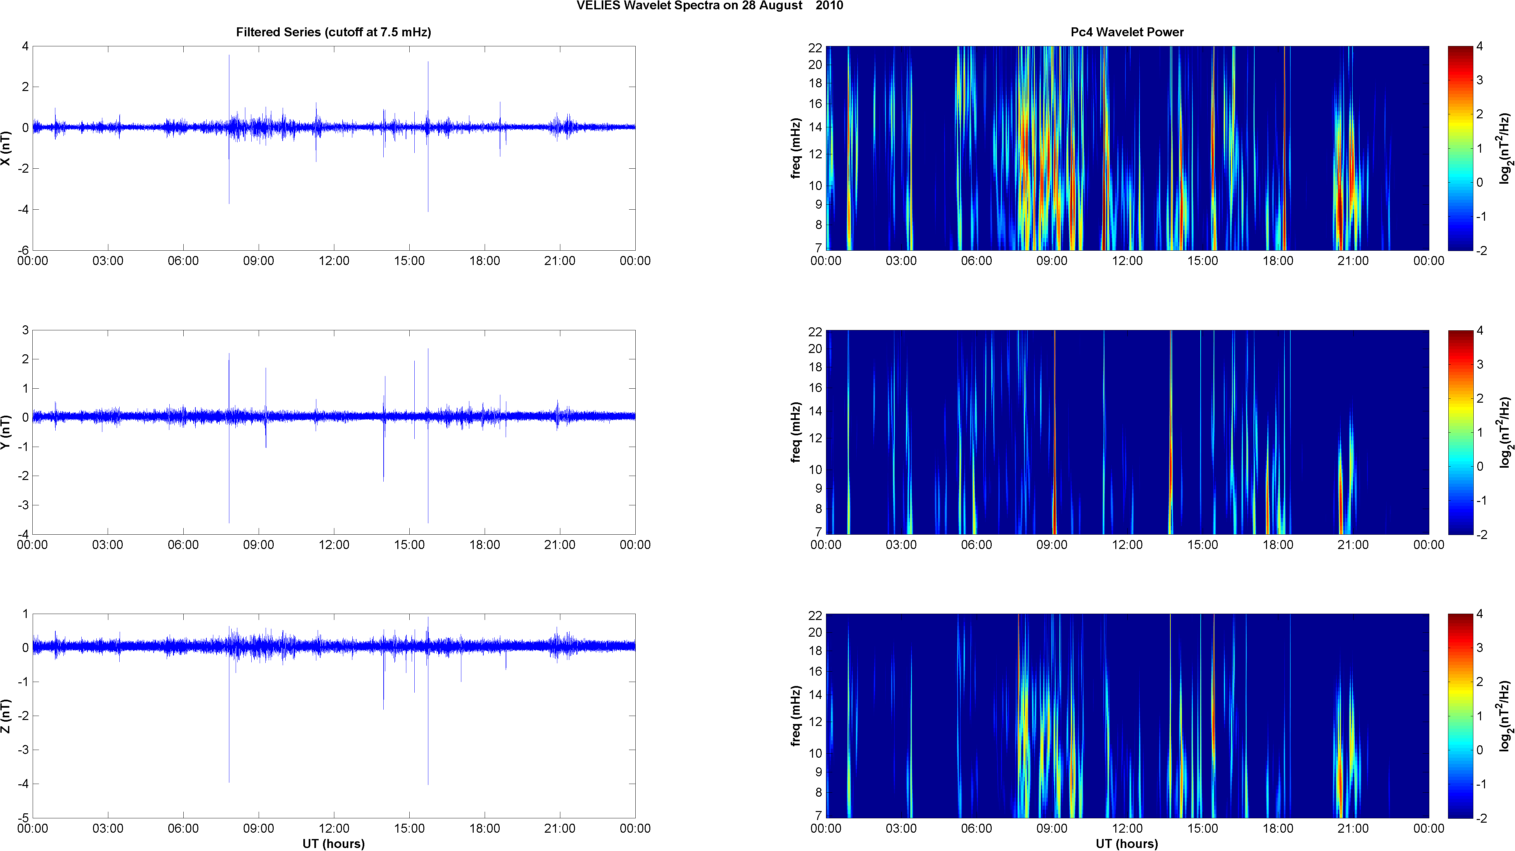Click UT (hours) label under Z series plot

point(333,843)
